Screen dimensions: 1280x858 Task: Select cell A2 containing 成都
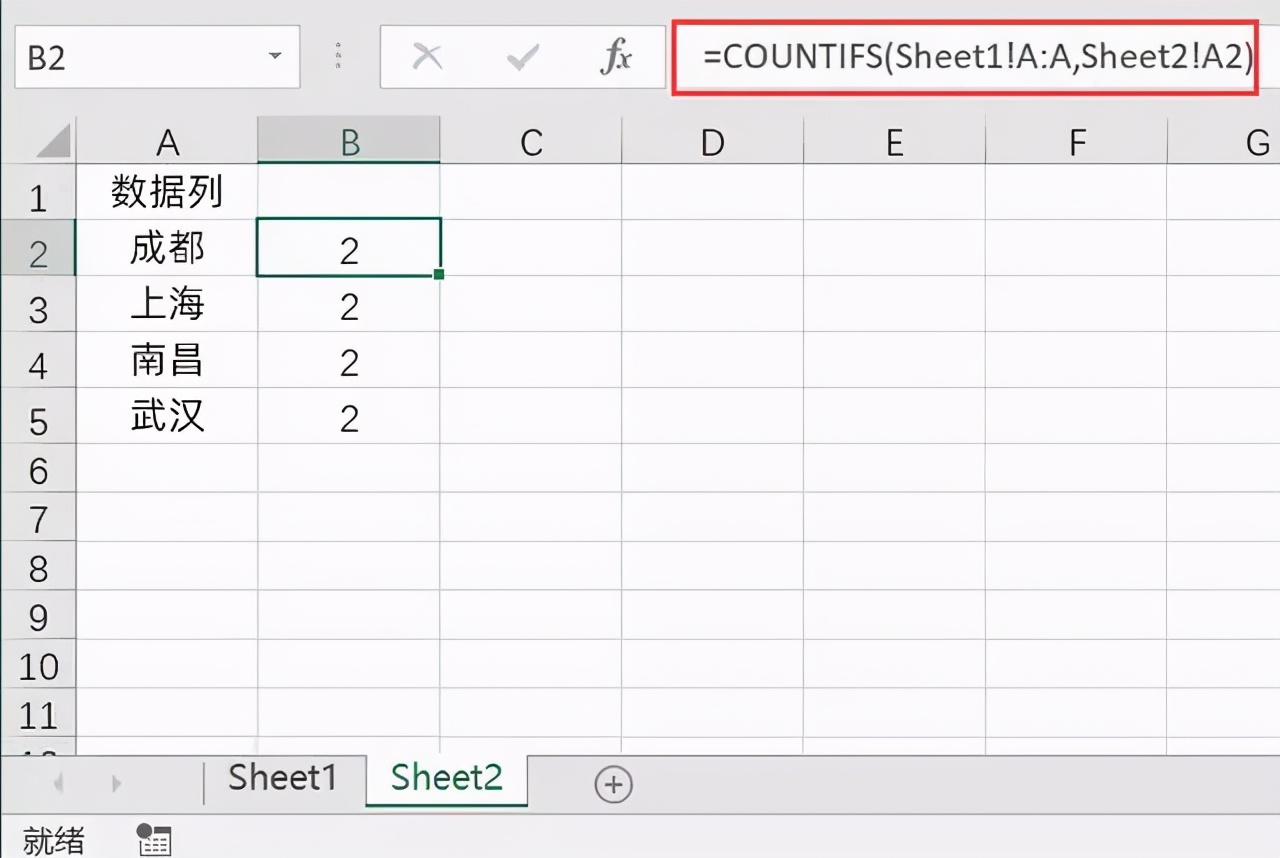[x=167, y=248]
